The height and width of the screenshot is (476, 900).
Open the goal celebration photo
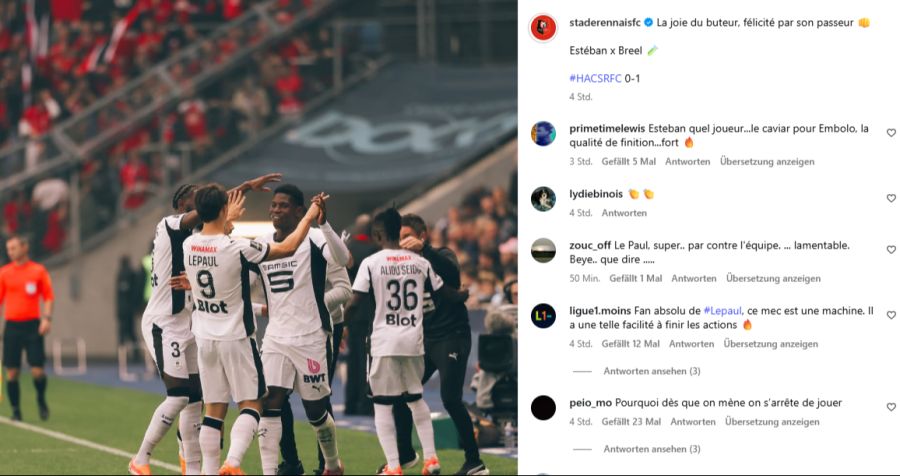258,238
